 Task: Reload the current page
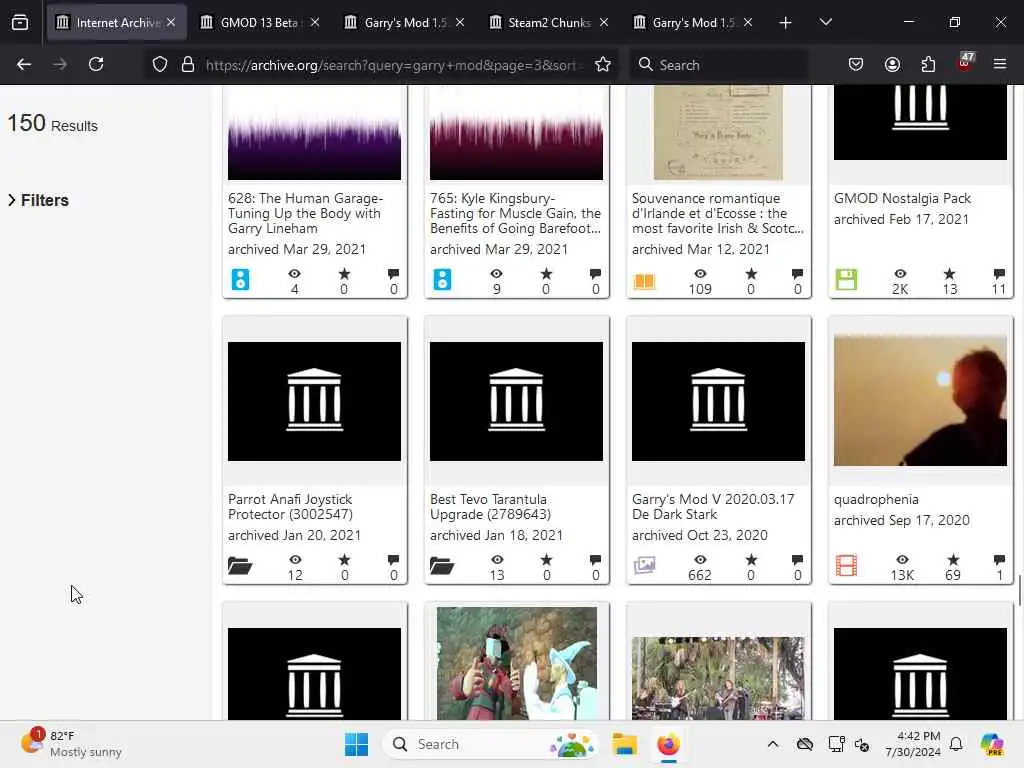[96, 64]
